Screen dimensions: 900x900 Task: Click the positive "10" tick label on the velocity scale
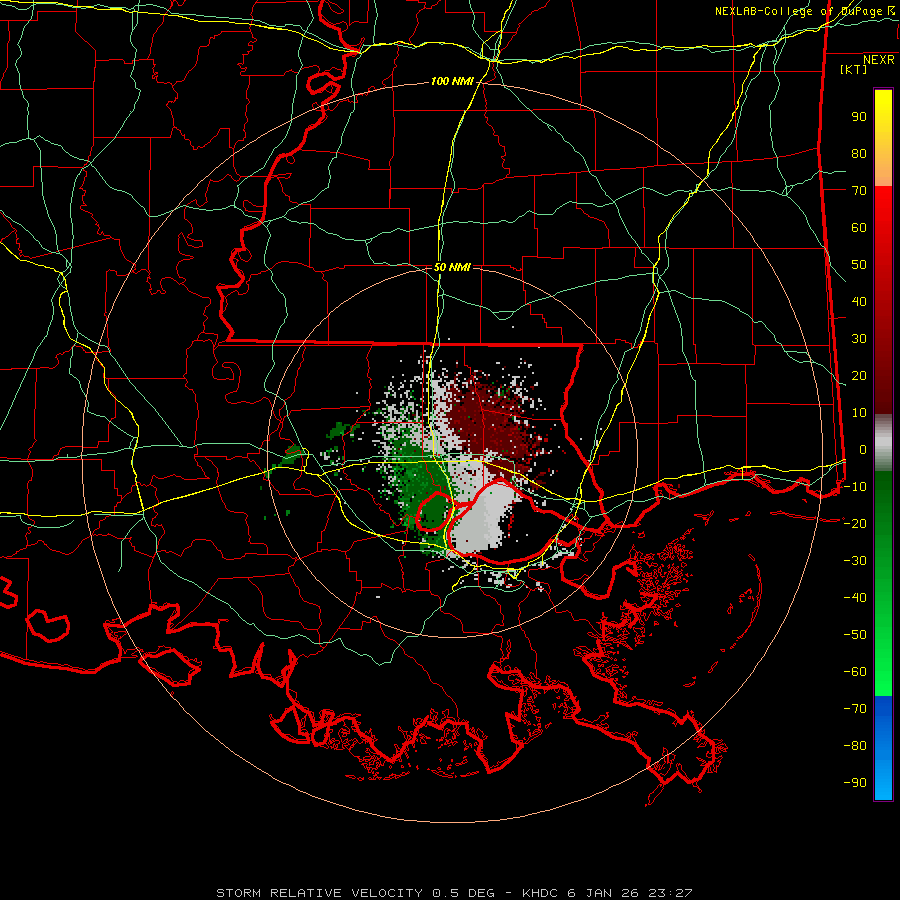click(x=859, y=413)
